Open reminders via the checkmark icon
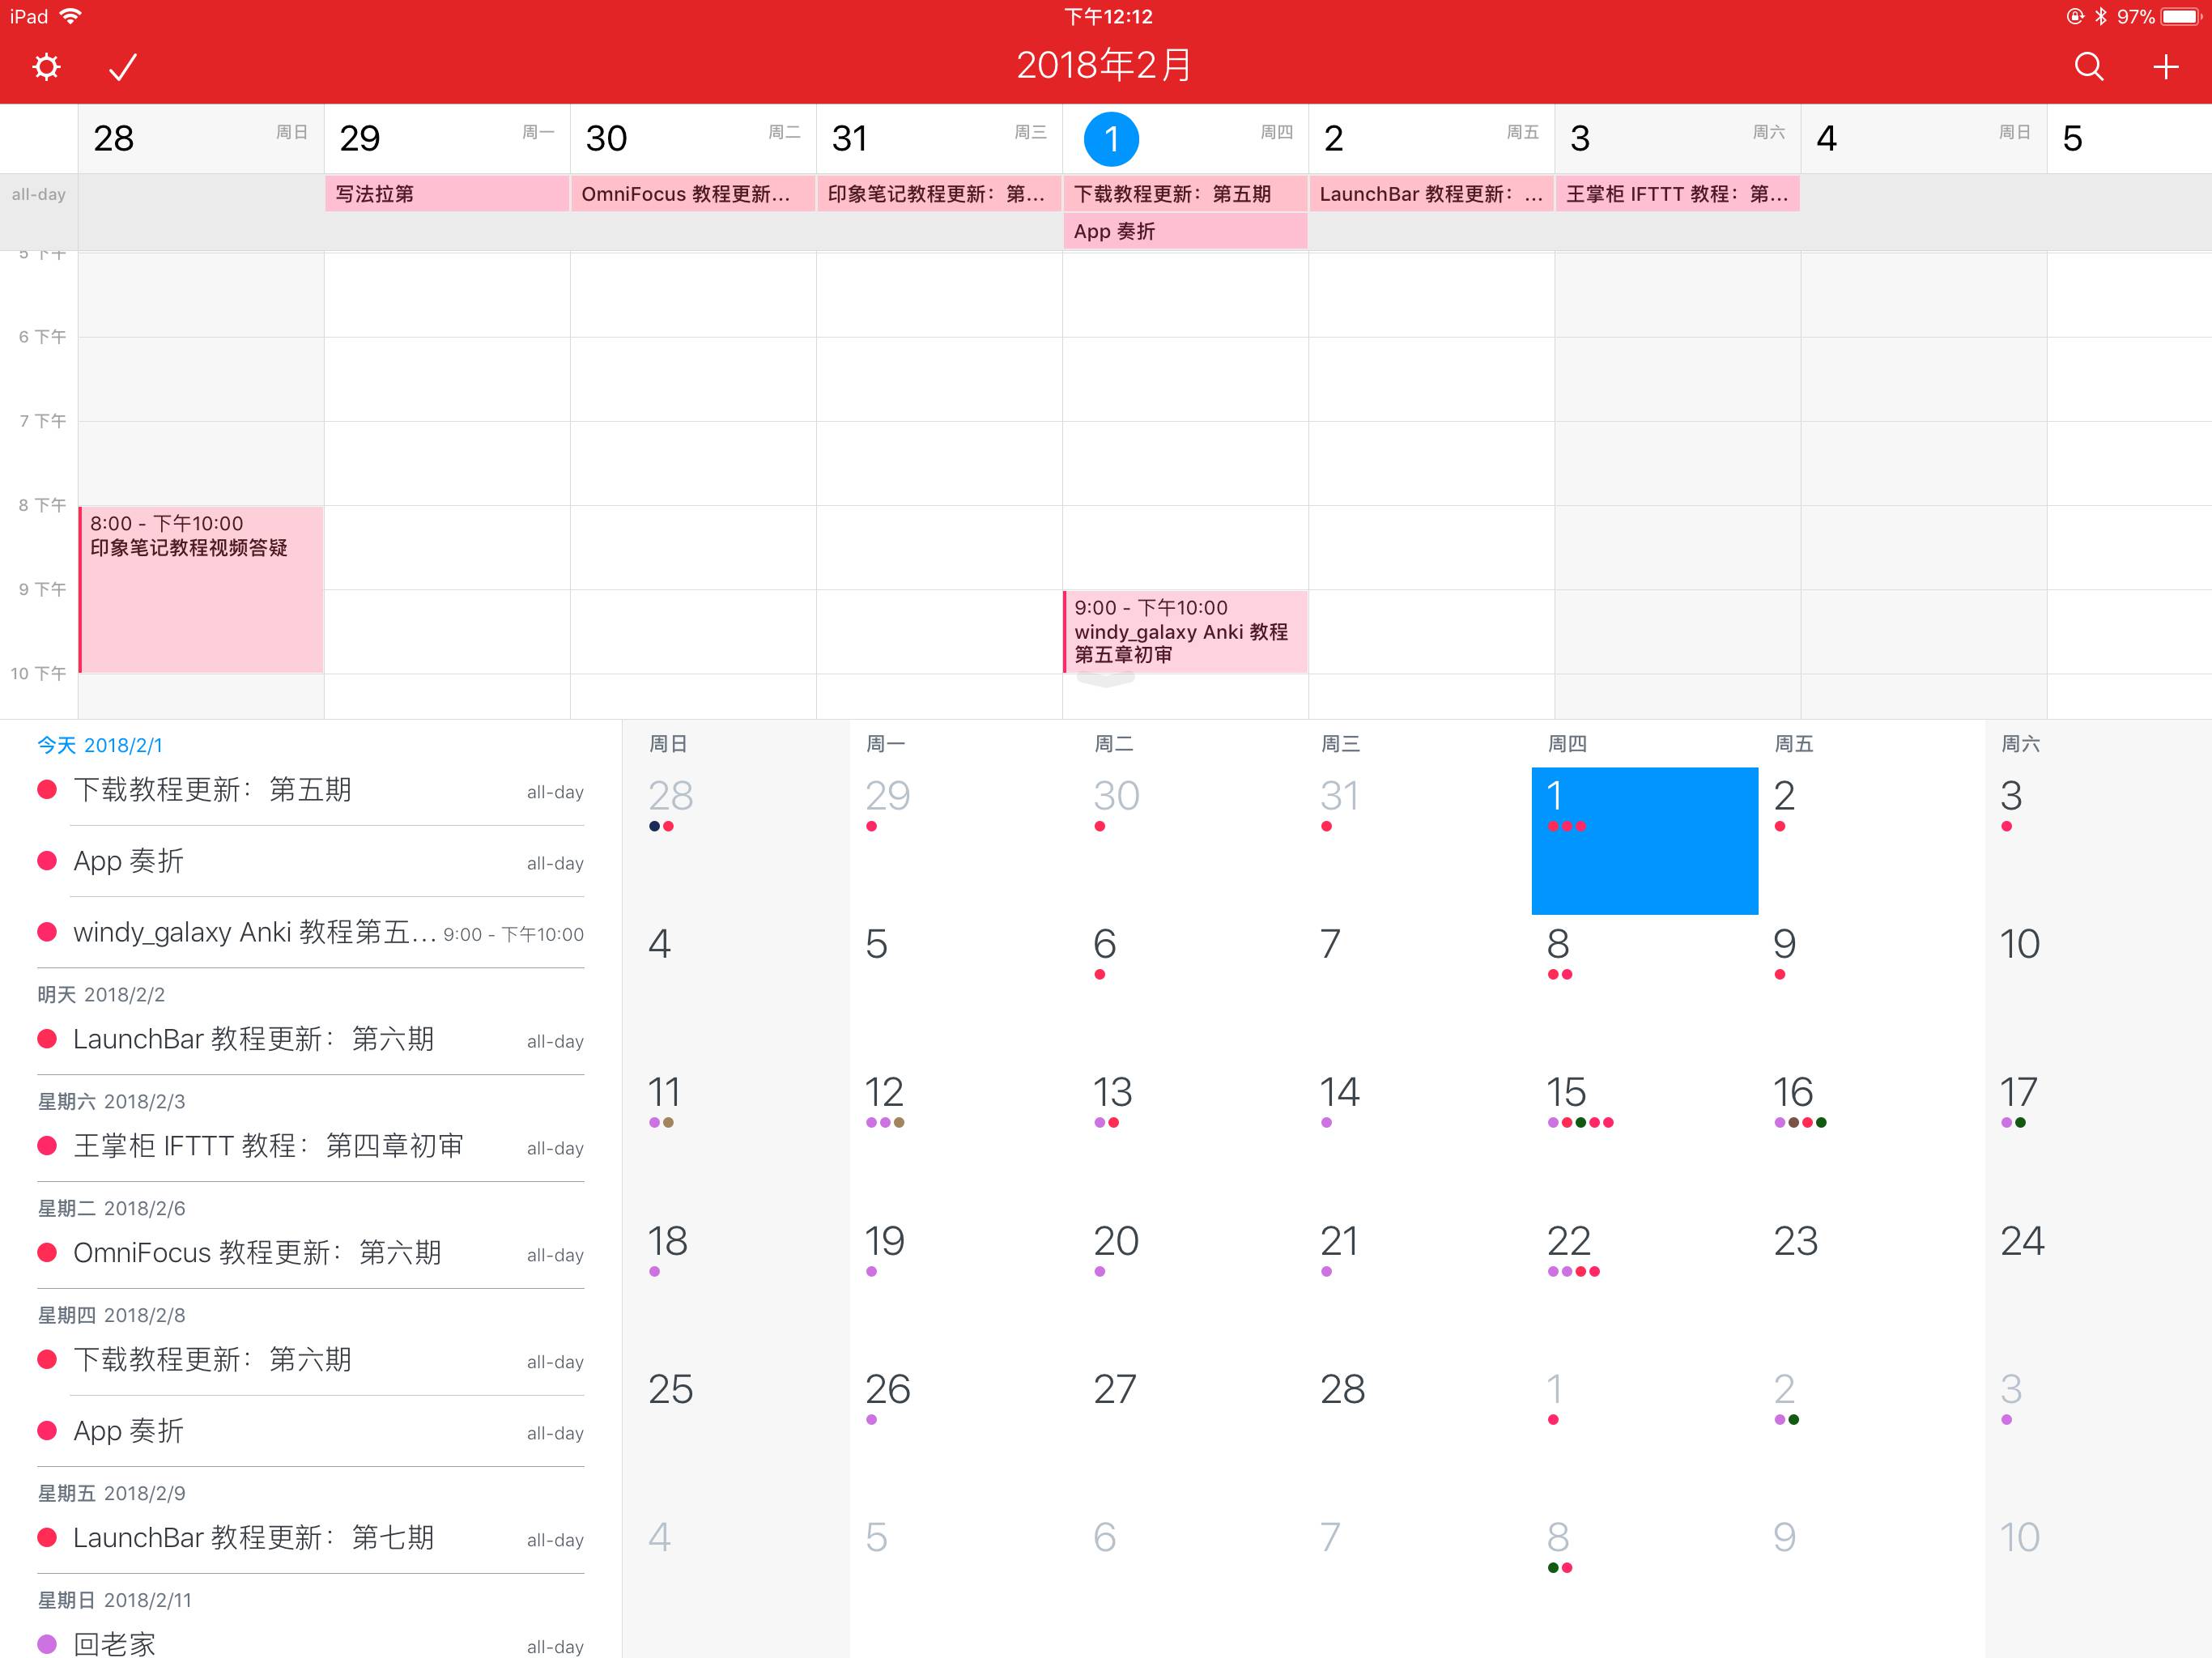 point(122,67)
